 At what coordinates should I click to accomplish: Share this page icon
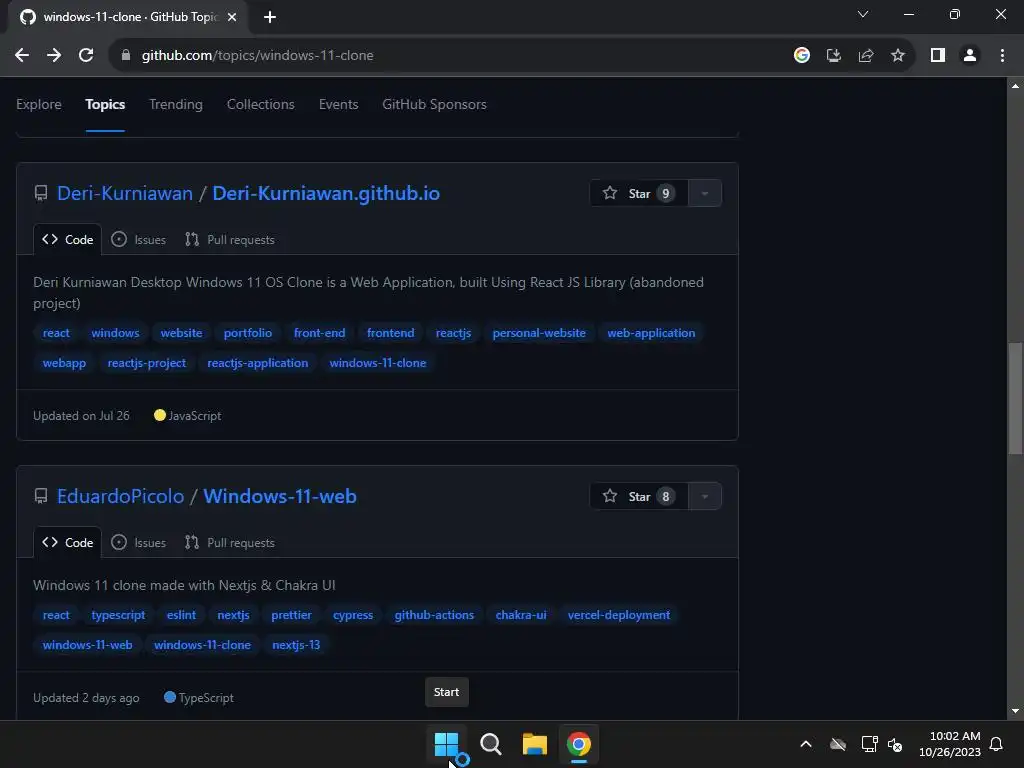coord(866,56)
